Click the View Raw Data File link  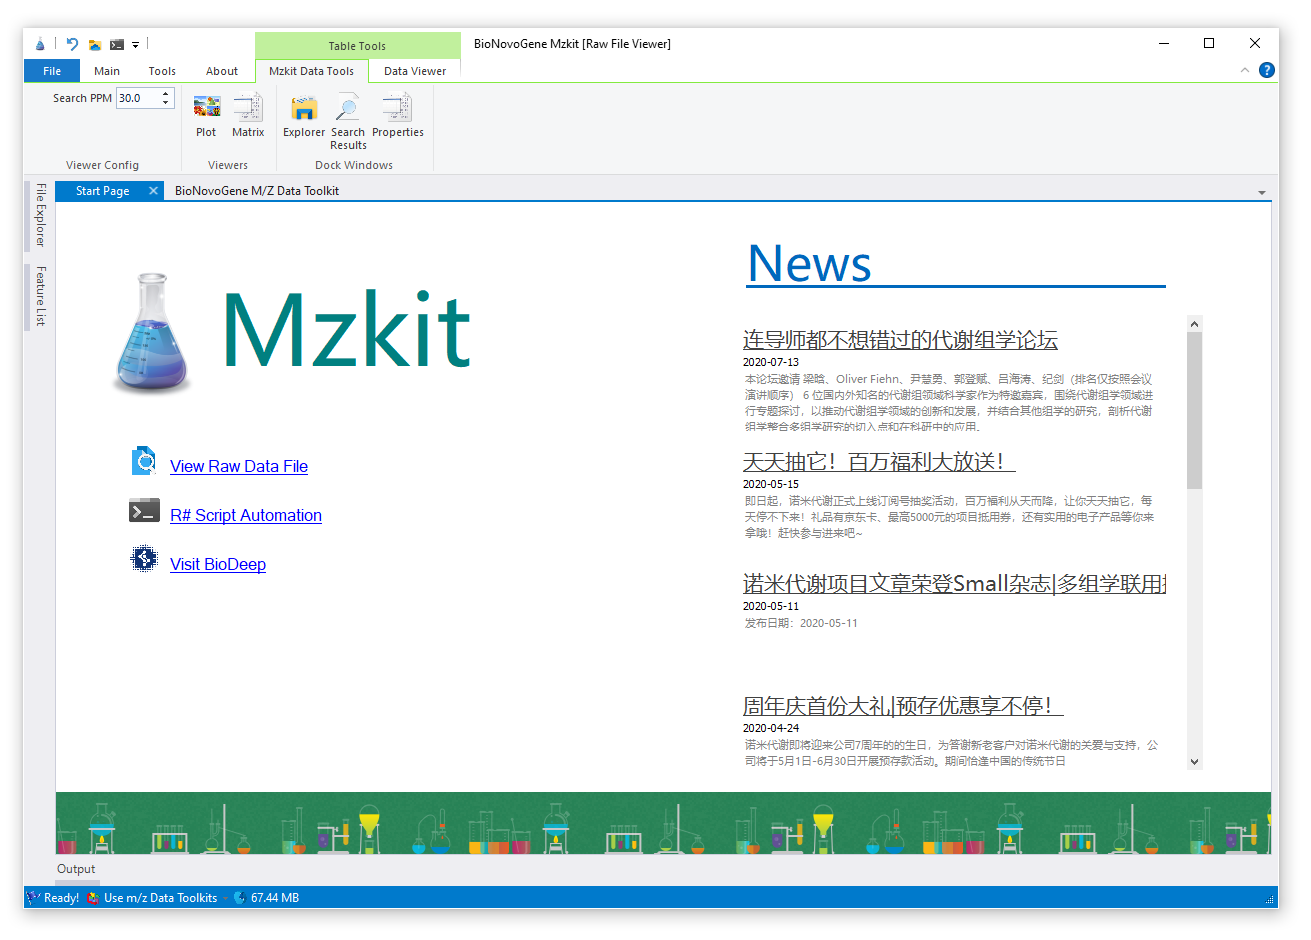[239, 466]
